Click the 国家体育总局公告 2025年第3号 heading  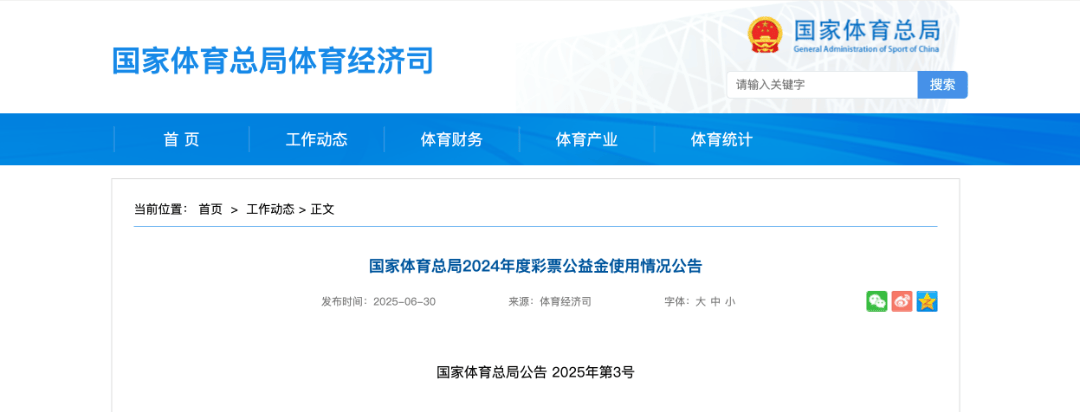click(535, 373)
